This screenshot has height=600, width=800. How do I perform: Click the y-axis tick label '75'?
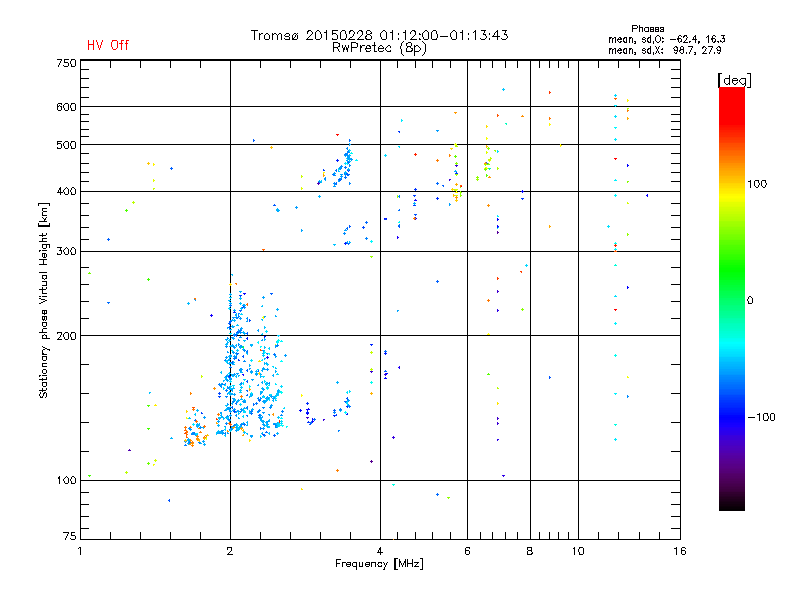(x=70, y=536)
